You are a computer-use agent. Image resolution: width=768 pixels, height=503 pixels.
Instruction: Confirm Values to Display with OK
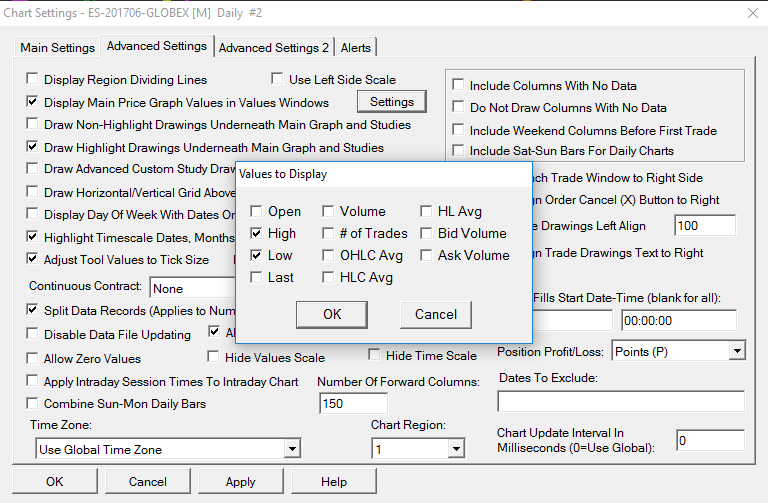pyautogui.click(x=332, y=314)
